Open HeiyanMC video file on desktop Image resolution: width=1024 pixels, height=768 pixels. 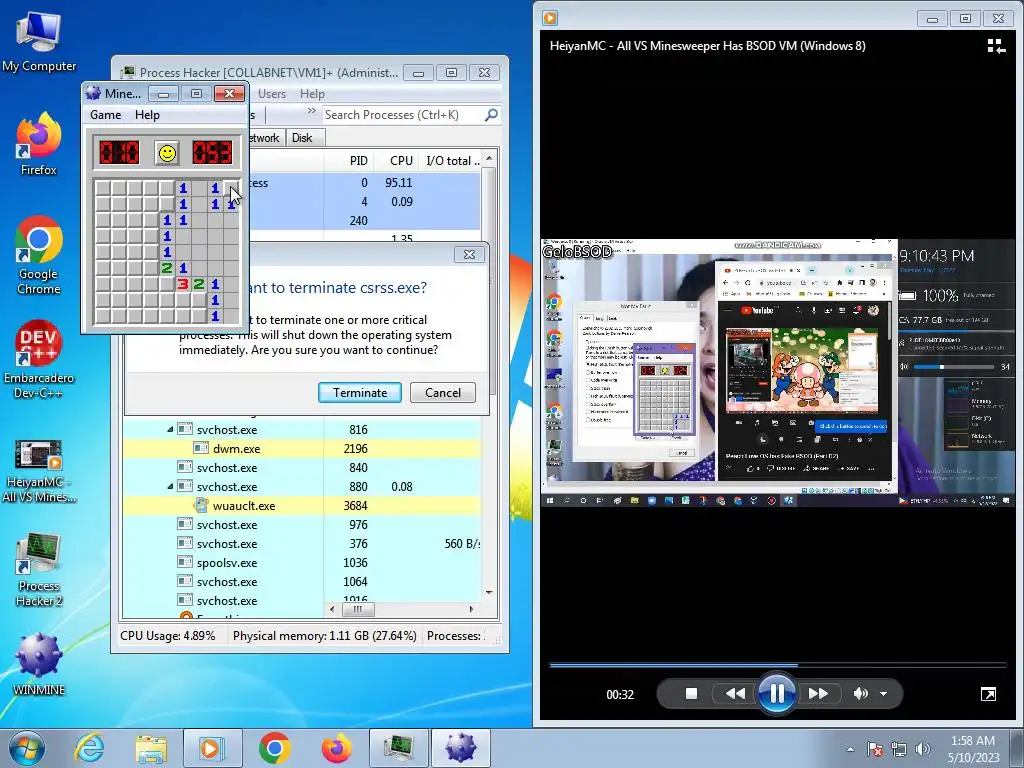point(39,470)
